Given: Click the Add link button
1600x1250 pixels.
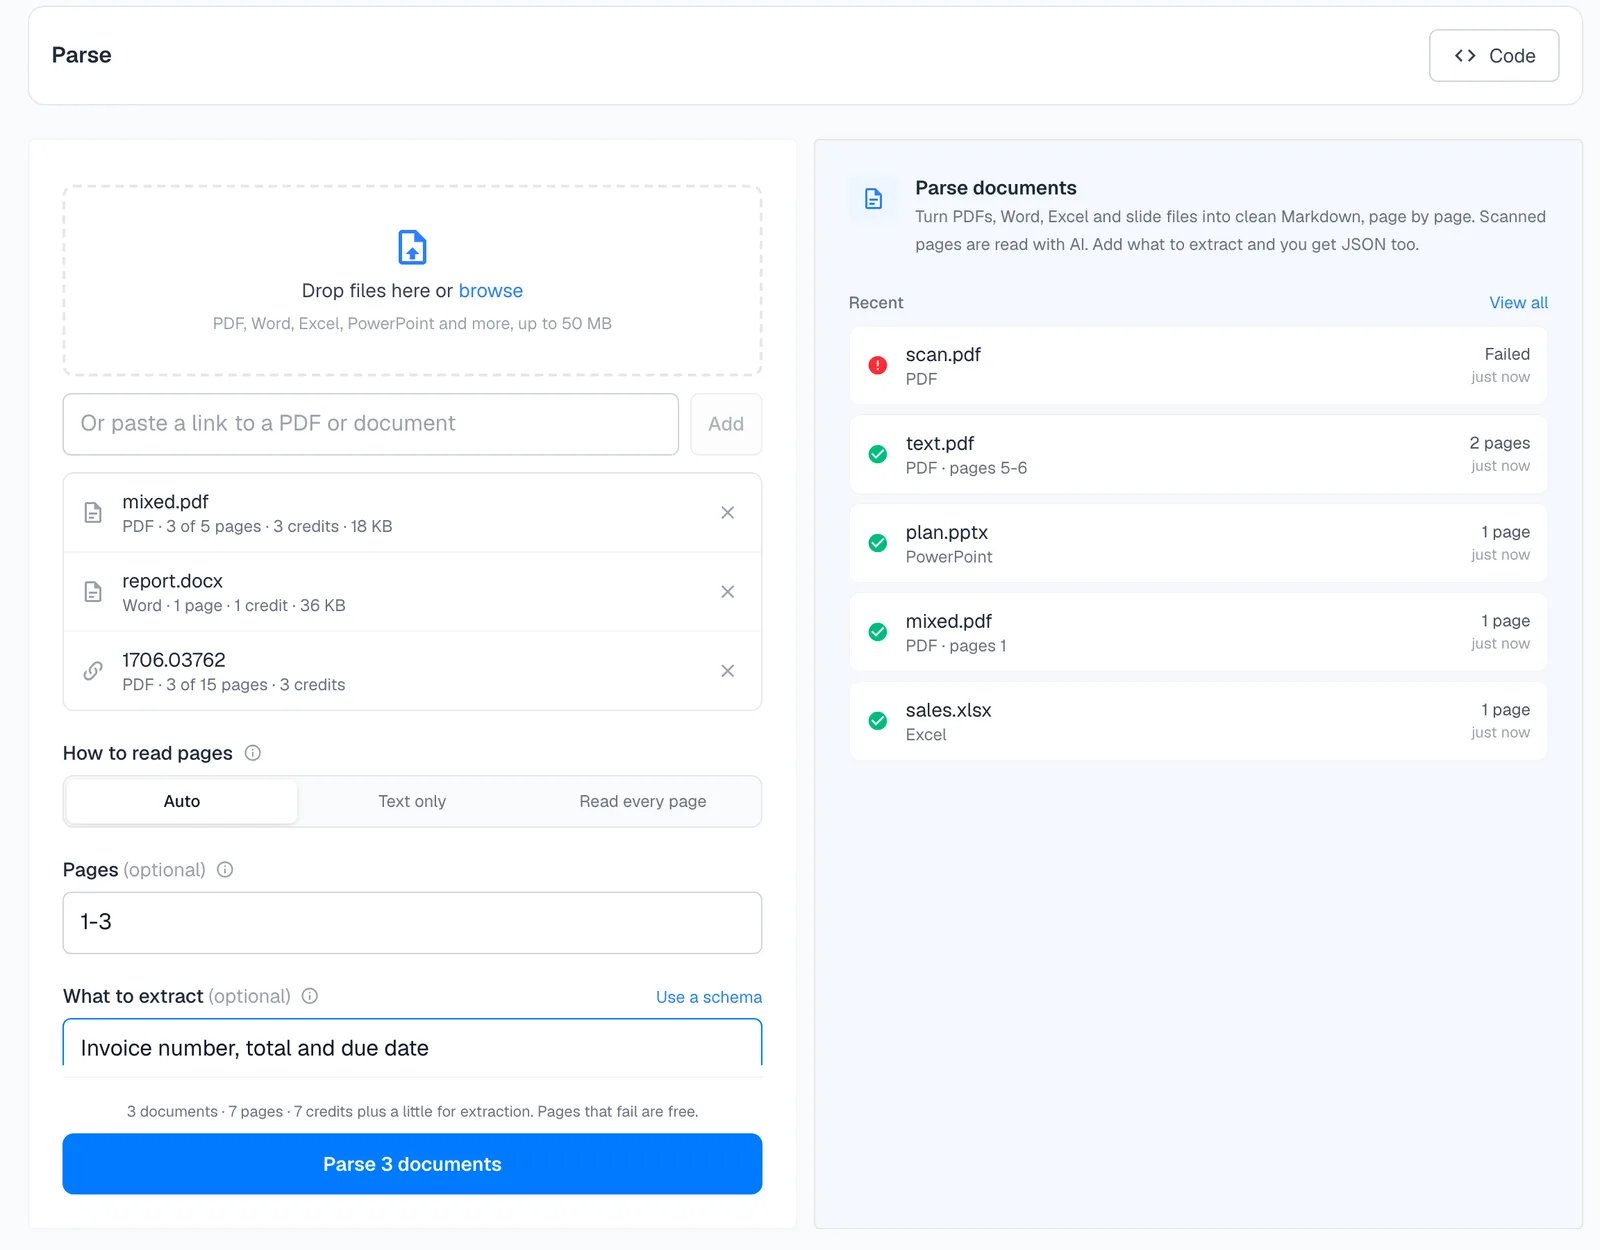Looking at the screenshot, I should [x=726, y=424].
